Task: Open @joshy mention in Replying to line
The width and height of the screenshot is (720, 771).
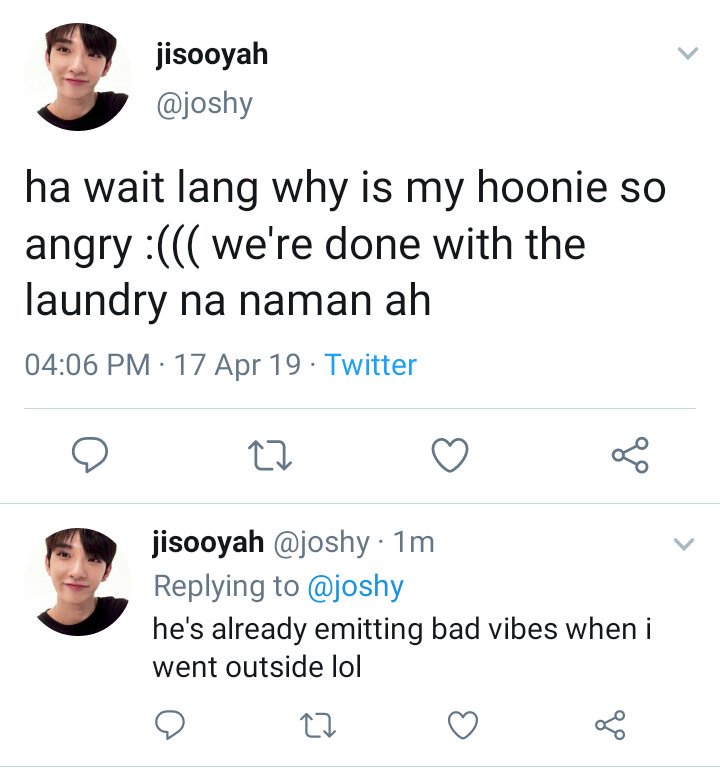Action: 356,586
